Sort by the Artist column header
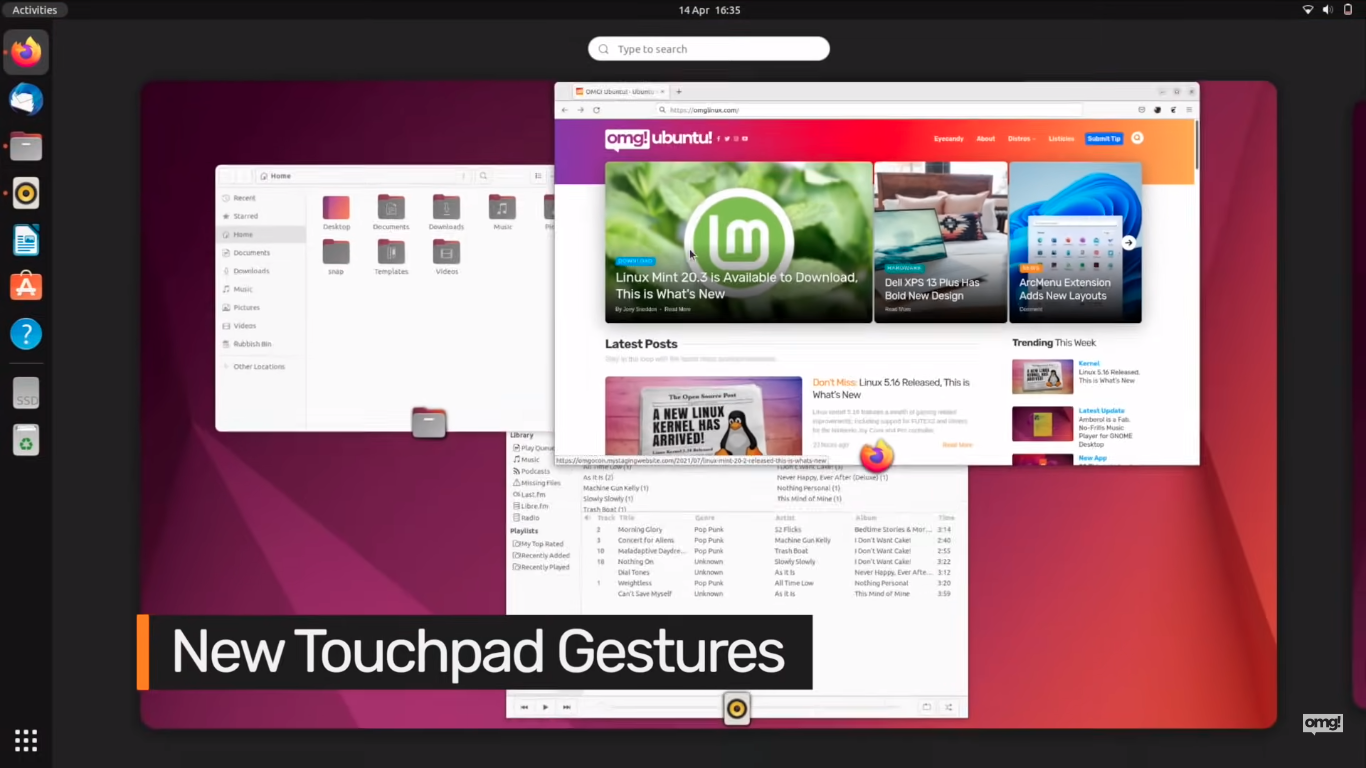The height and width of the screenshot is (768, 1366). [x=785, y=518]
